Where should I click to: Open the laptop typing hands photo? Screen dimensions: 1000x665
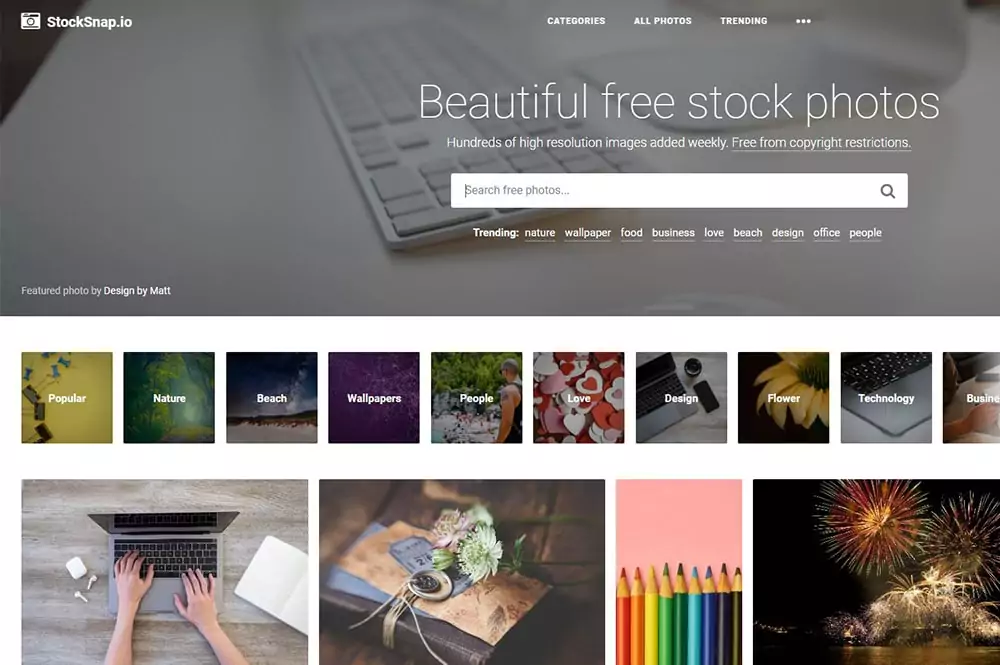165,573
